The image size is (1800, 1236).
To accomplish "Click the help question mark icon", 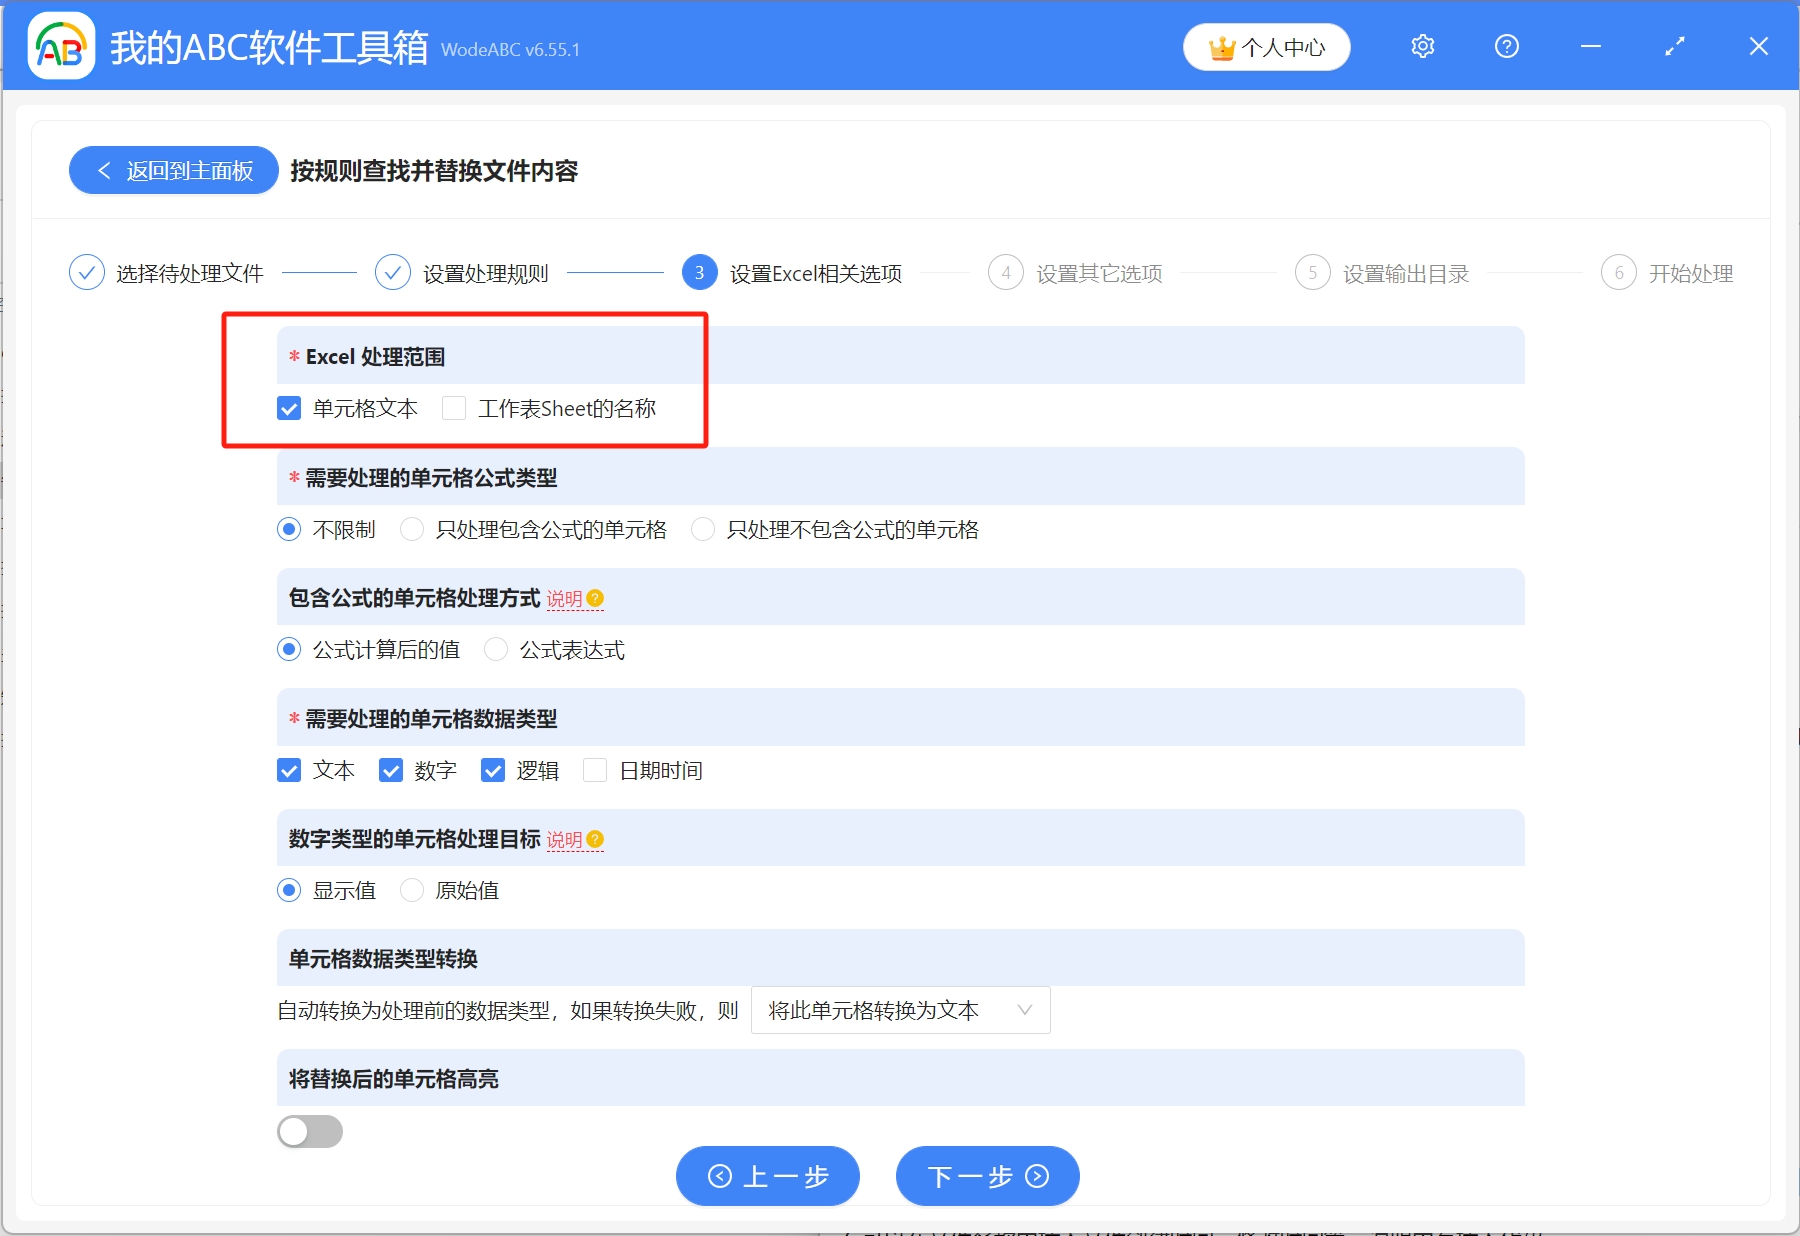I will [1506, 46].
